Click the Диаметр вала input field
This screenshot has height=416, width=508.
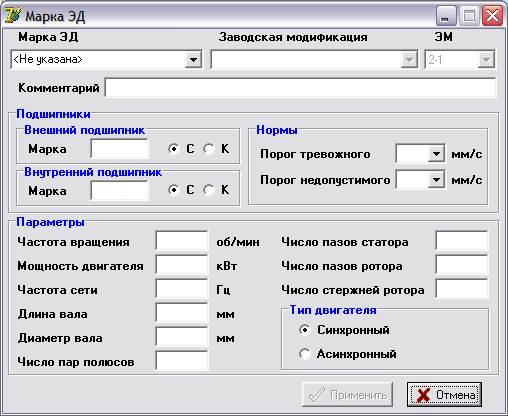pyautogui.click(x=182, y=337)
